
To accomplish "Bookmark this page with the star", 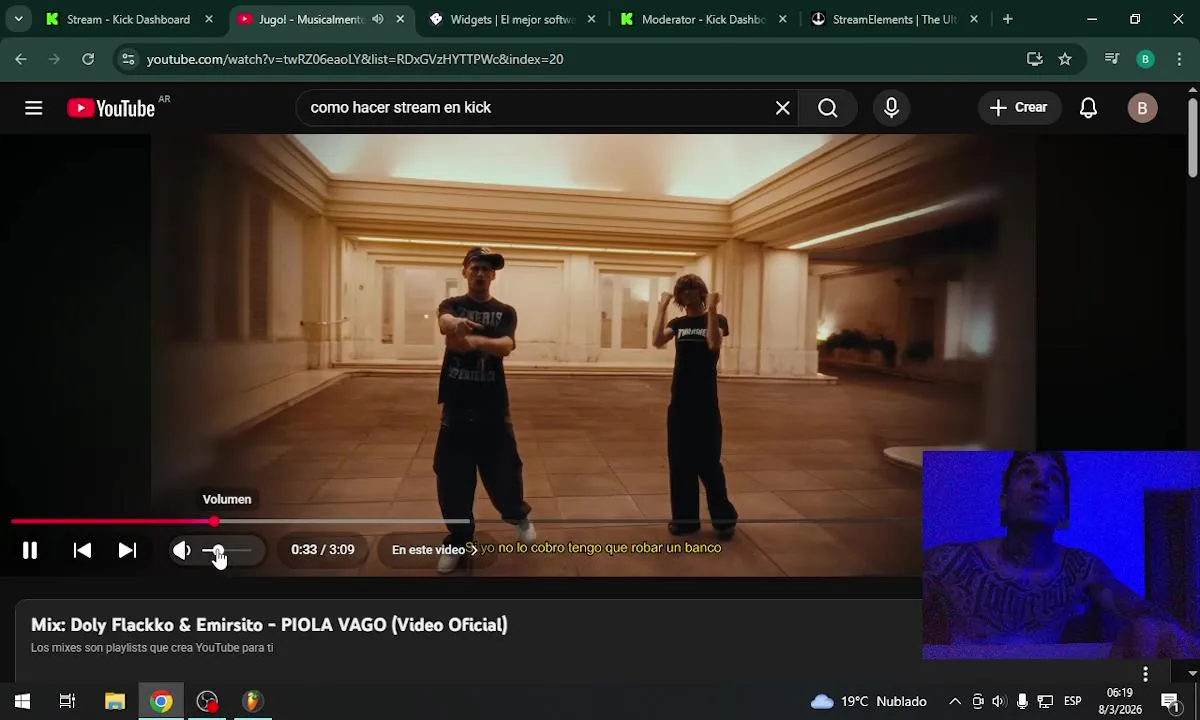I will click(x=1065, y=59).
